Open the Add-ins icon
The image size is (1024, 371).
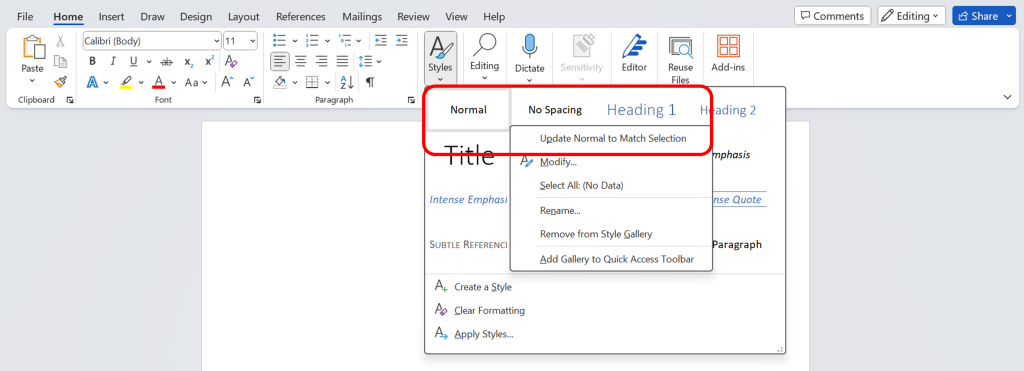coord(728,54)
